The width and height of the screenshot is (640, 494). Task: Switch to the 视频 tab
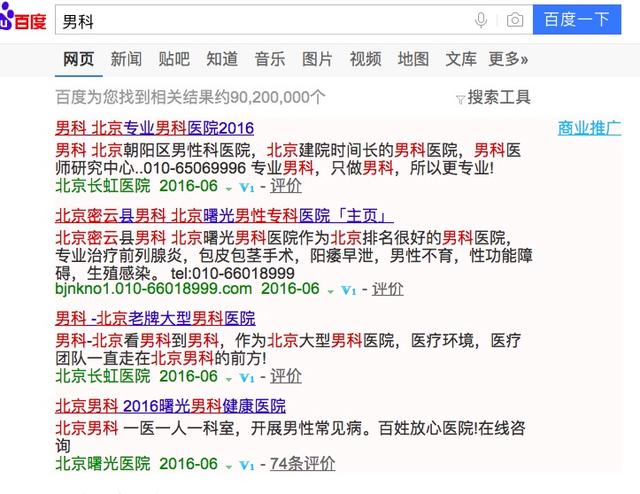[365, 59]
